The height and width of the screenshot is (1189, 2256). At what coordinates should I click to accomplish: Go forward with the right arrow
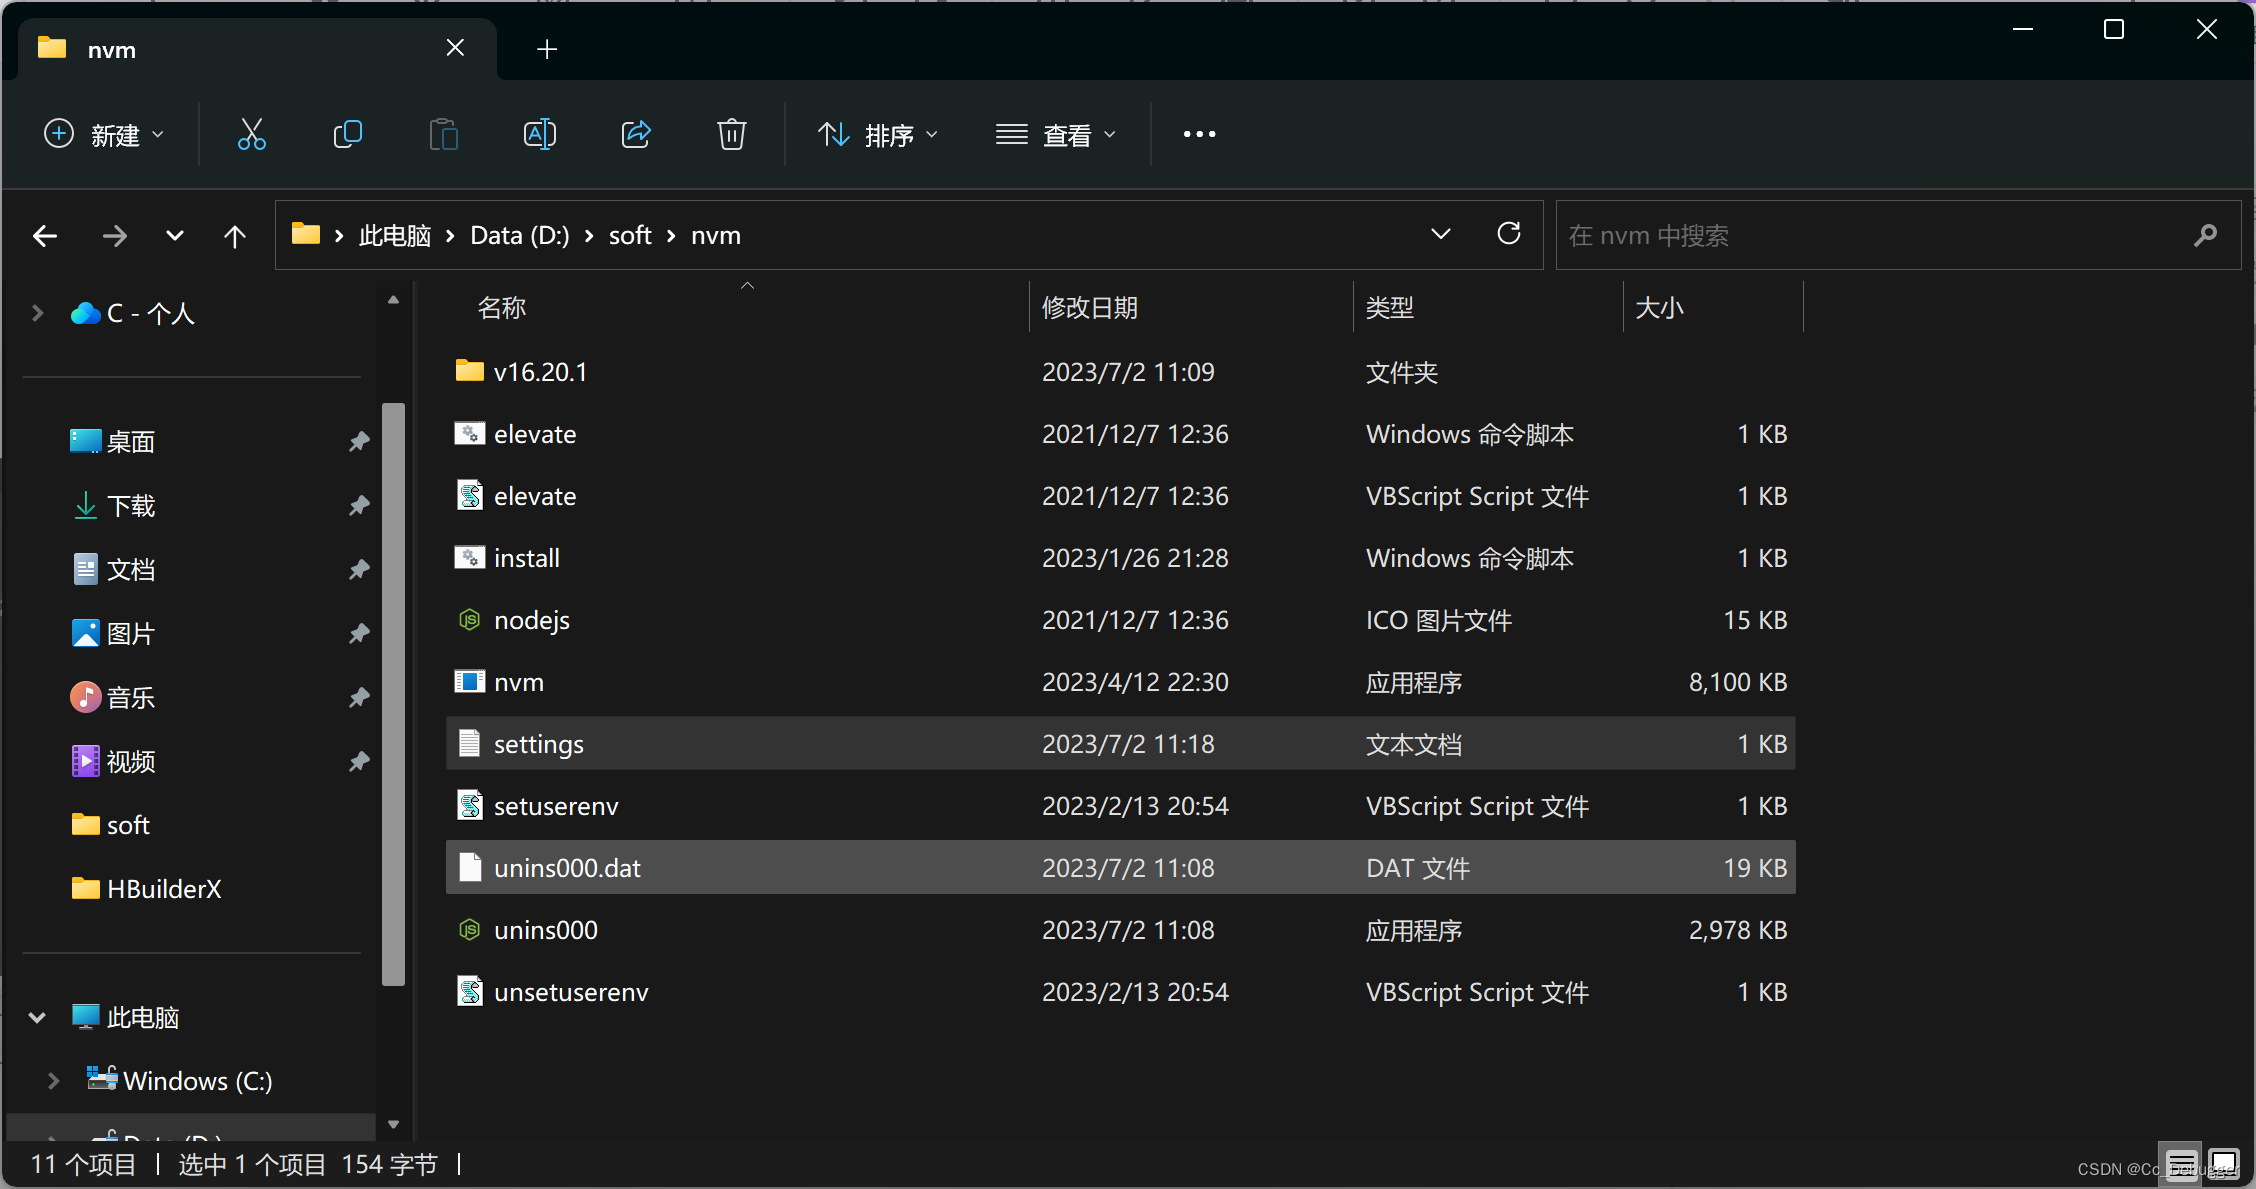[115, 236]
